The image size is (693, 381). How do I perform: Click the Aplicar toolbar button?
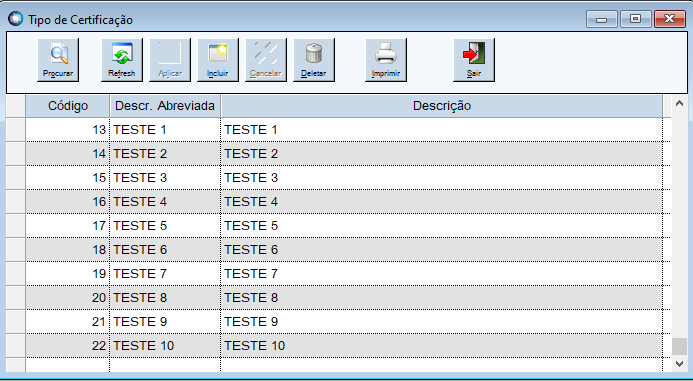pos(170,60)
